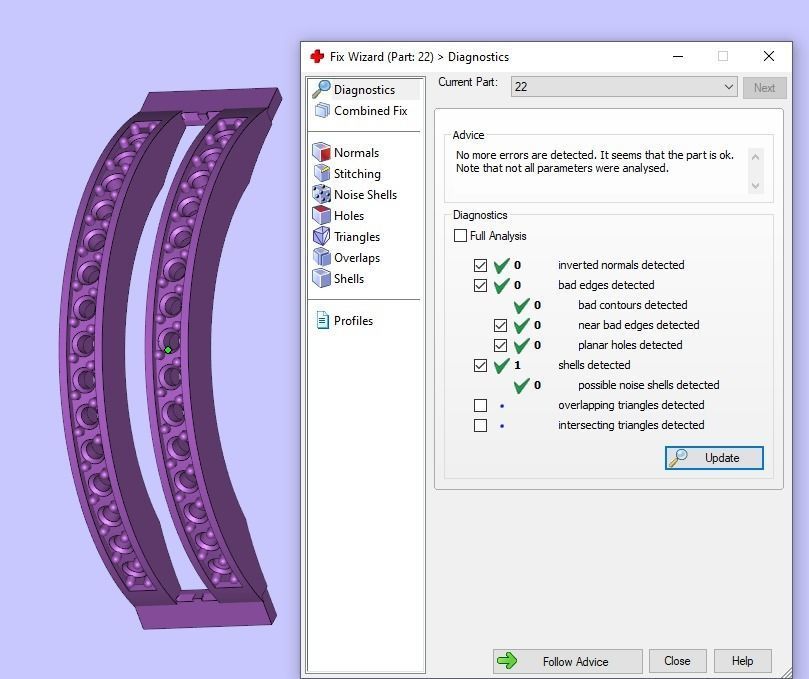
Task: Click the magnifier icon on Update button
Action: coord(677,458)
